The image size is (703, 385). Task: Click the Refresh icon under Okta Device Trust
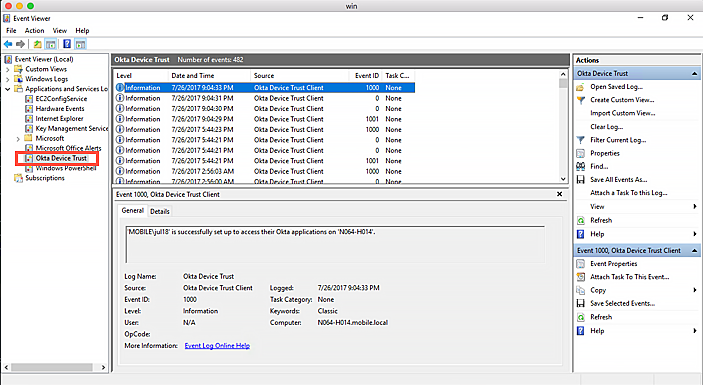pyautogui.click(x=581, y=220)
